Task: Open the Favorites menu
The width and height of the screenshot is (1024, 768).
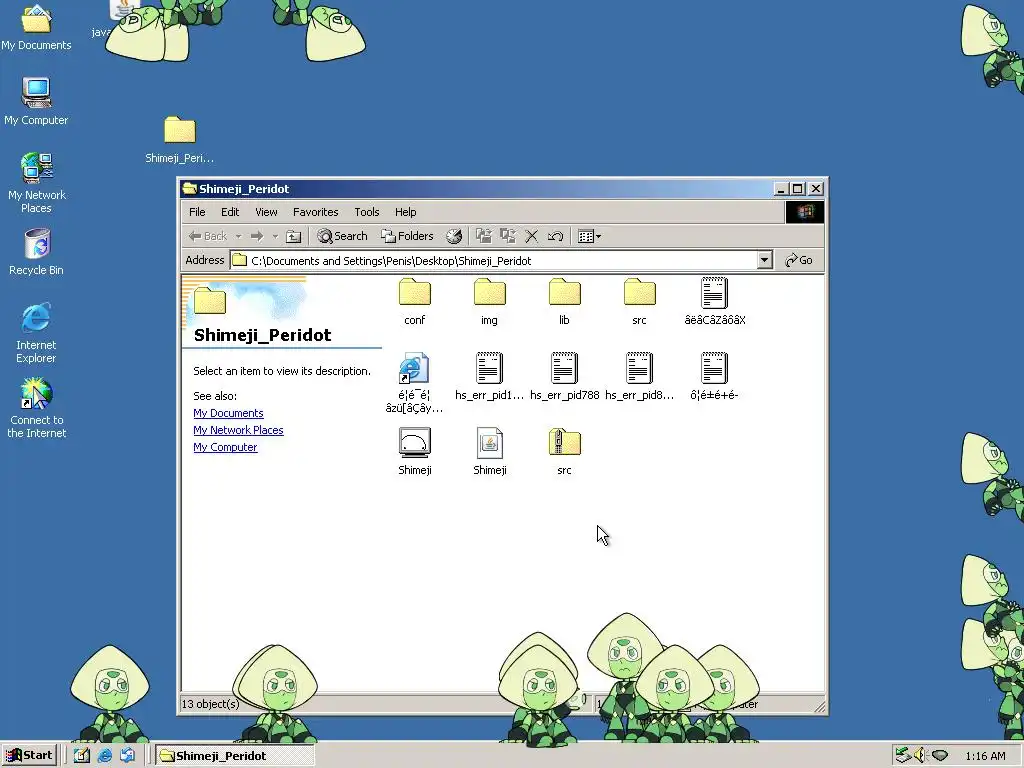Action: point(315,212)
